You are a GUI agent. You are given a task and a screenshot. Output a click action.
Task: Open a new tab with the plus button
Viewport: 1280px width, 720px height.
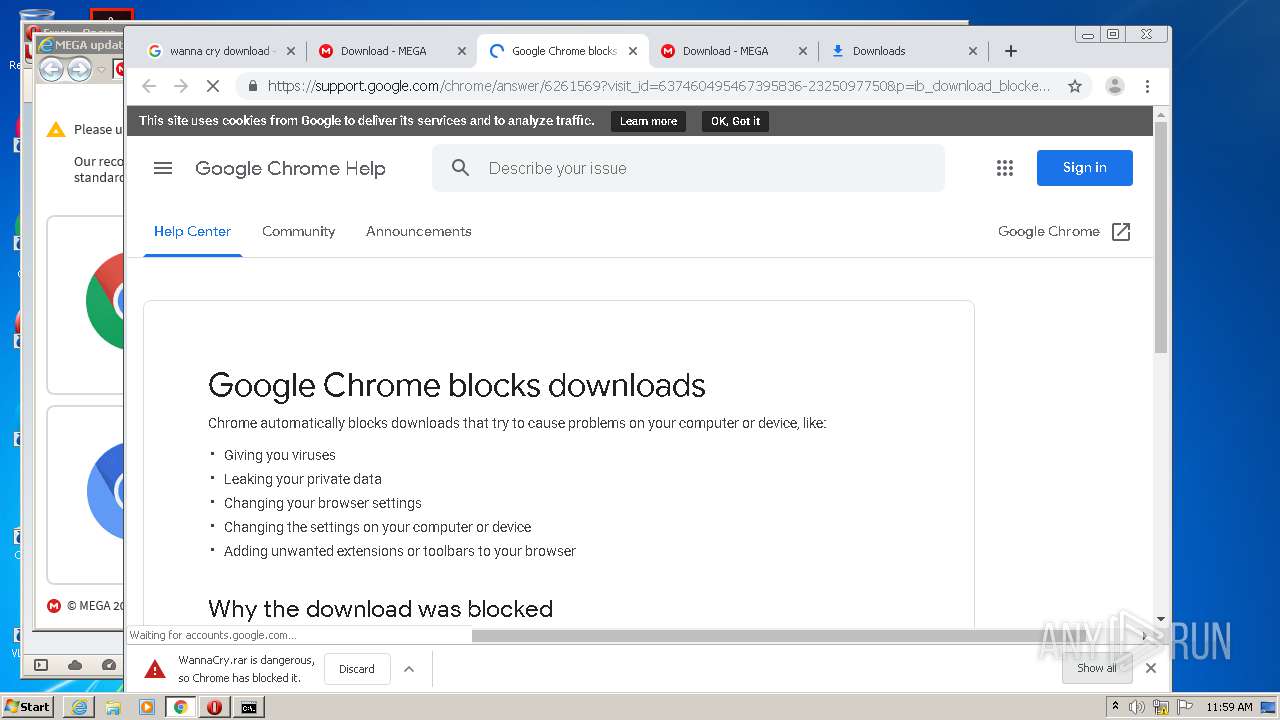(x=1011, y=51)
